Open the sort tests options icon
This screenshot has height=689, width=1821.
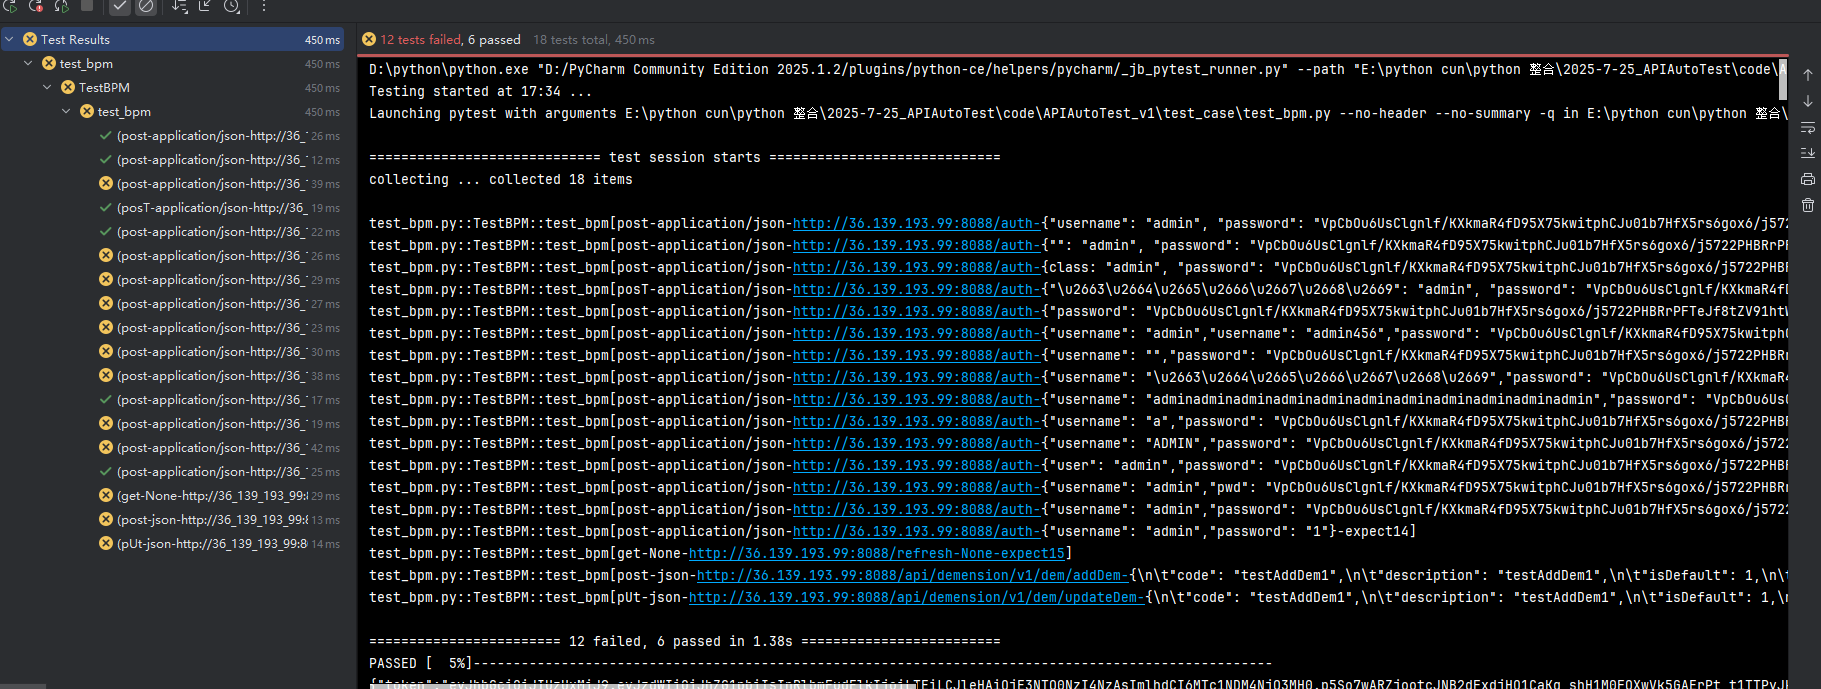[179, 6]
